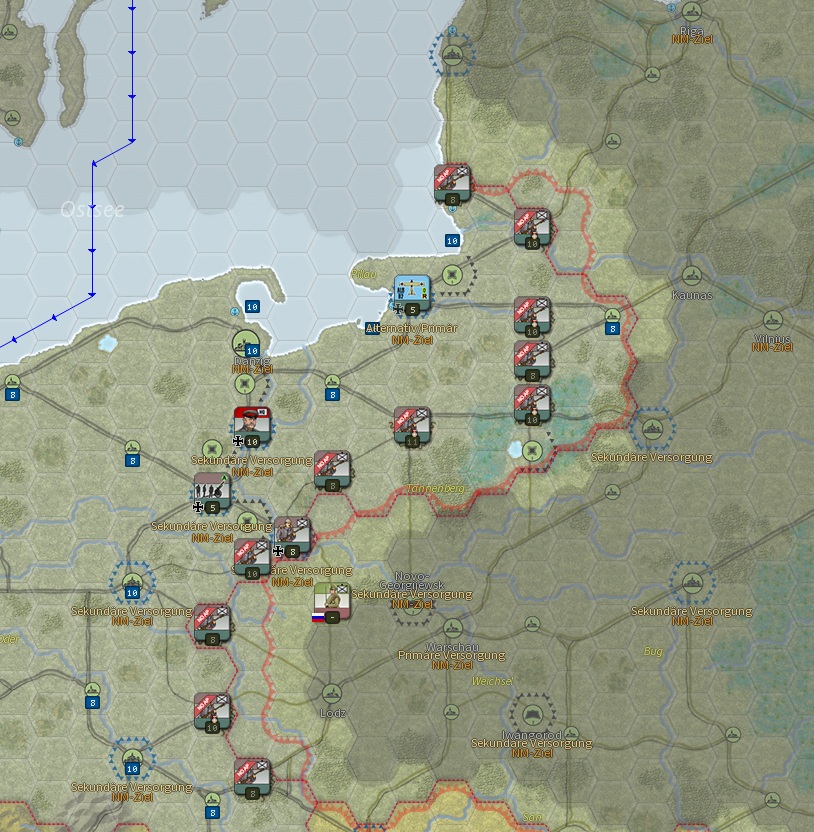Select the strength 8 infantry on the northern Baltic coast
This screenshot has width=814, height=832.
point(452,185)
